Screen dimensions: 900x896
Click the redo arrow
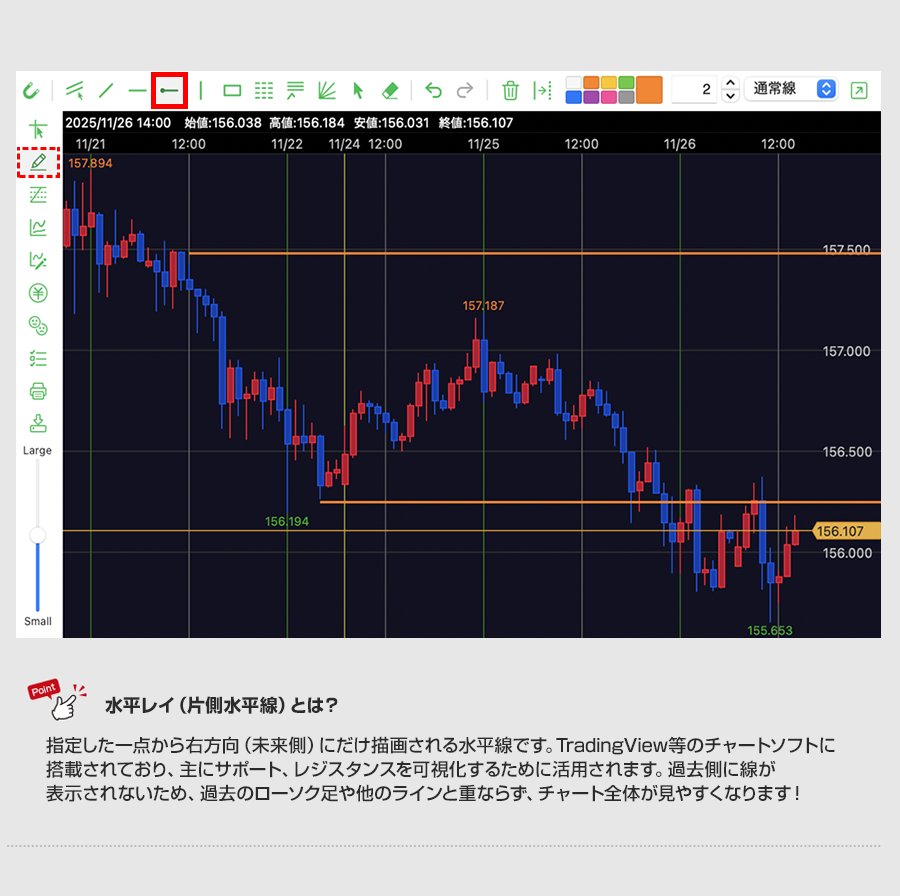point(464,90)
